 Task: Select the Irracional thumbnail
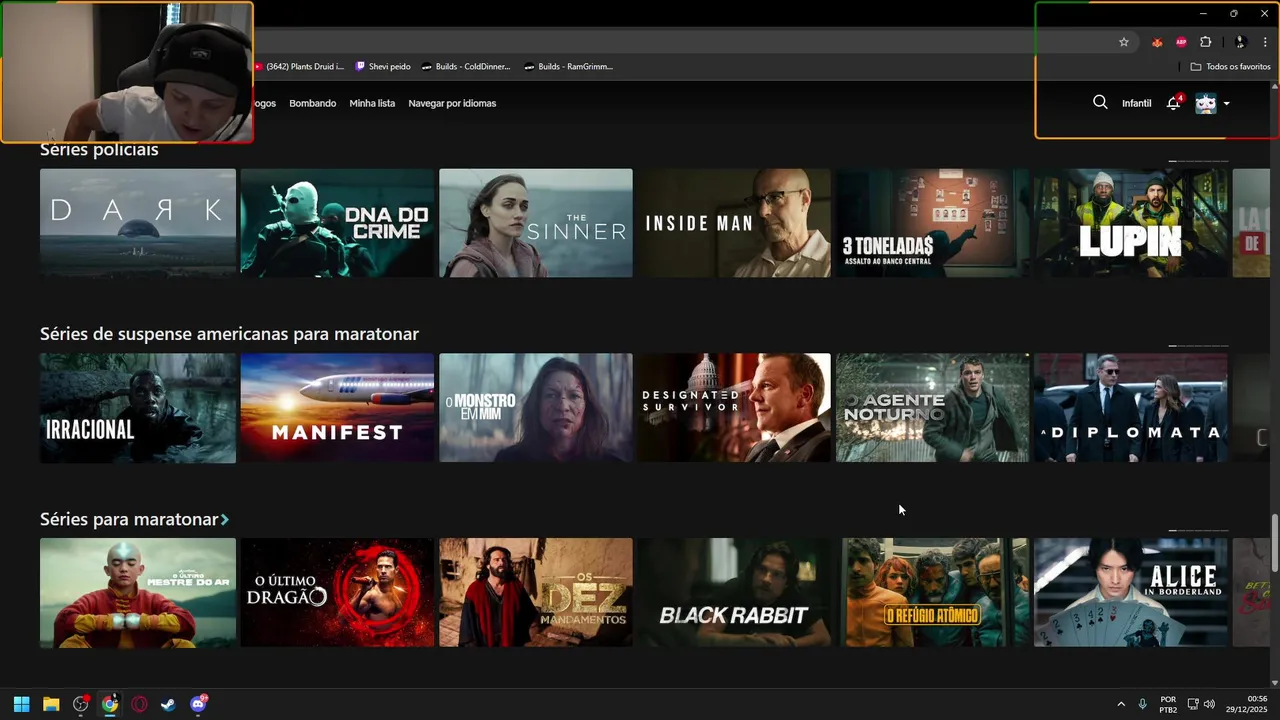(138, 408)
